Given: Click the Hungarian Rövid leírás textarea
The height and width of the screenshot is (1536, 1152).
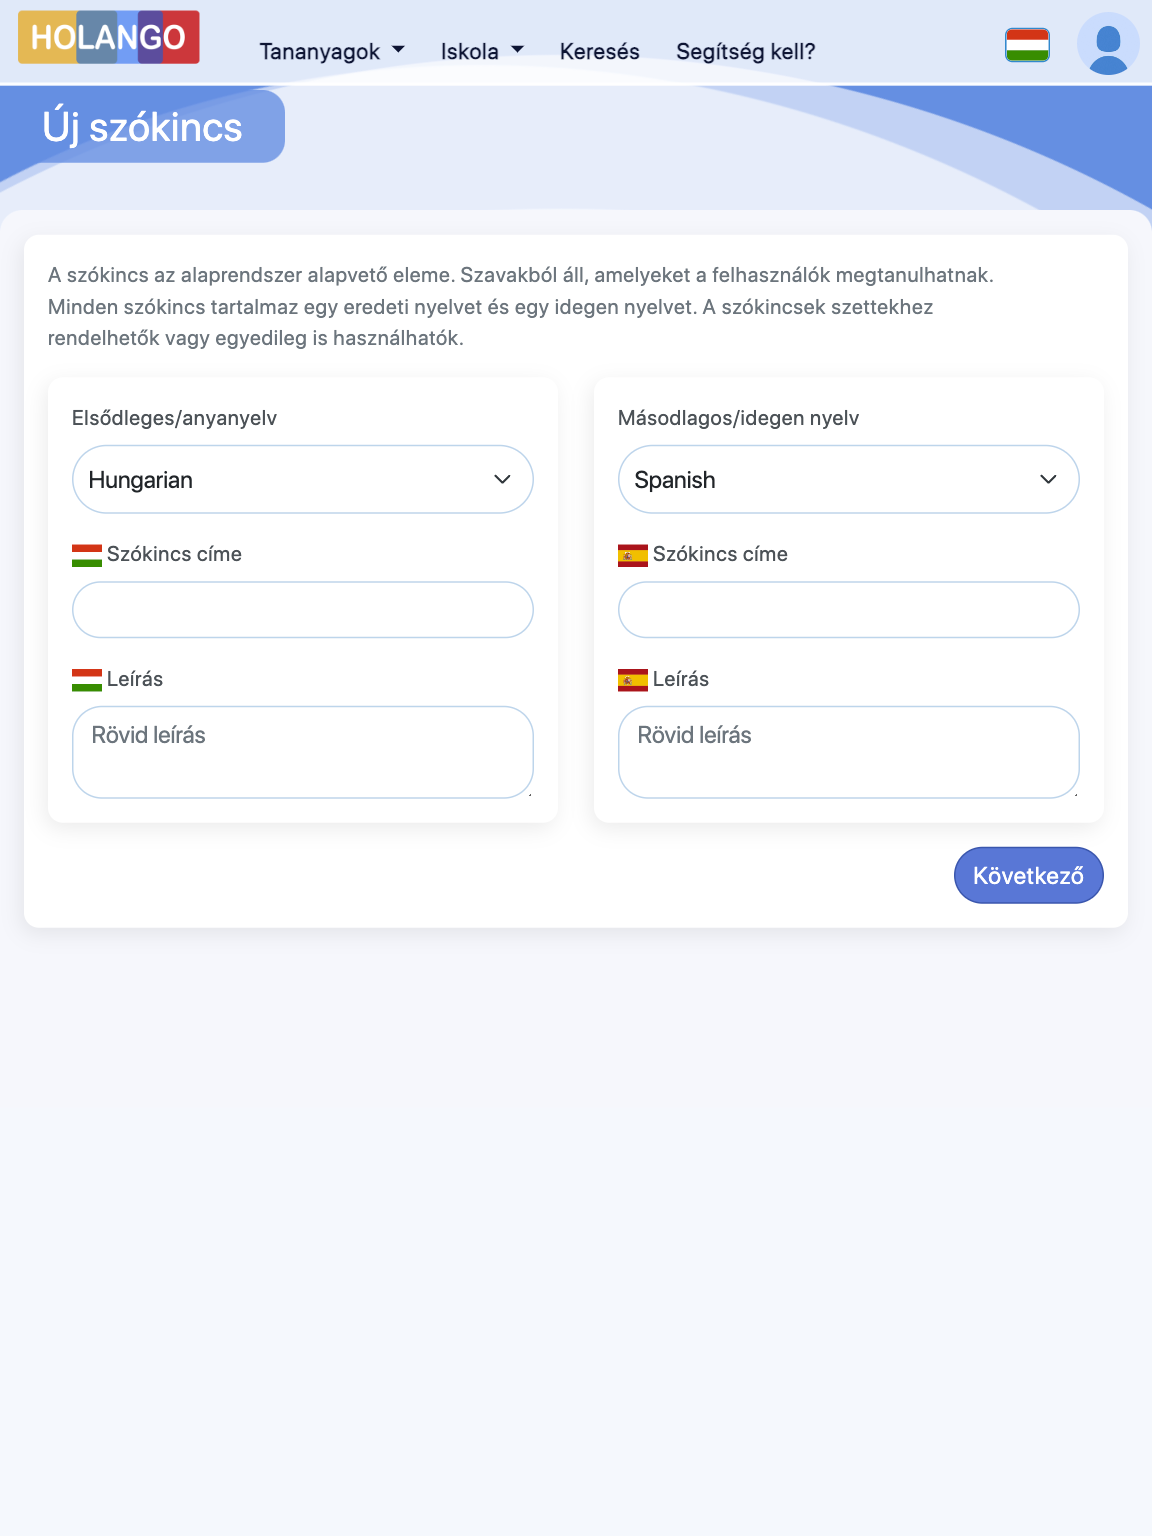Looking at the screenshot, I should coord(302,752).
